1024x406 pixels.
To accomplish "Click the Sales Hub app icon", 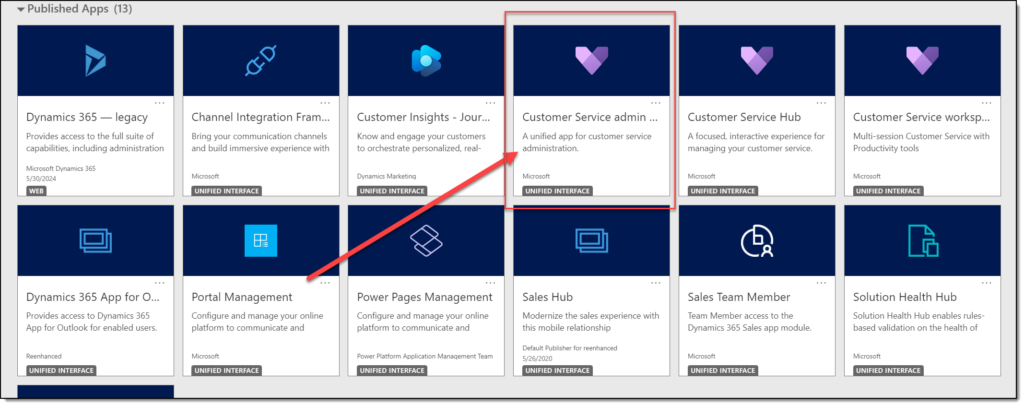I will pos(591,240).
